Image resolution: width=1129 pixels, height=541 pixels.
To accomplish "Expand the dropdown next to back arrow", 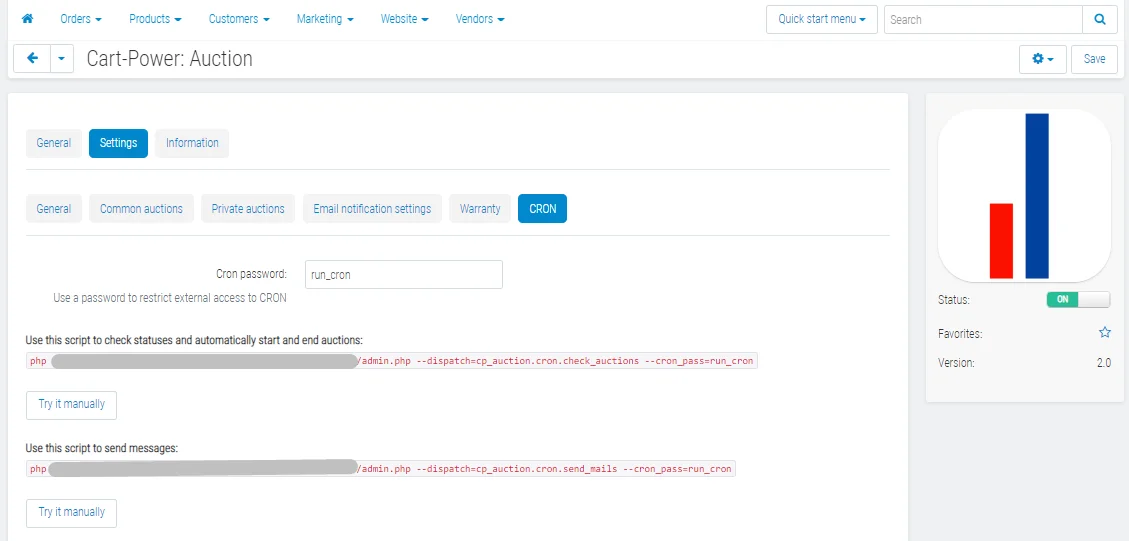I will pos(62,59).
